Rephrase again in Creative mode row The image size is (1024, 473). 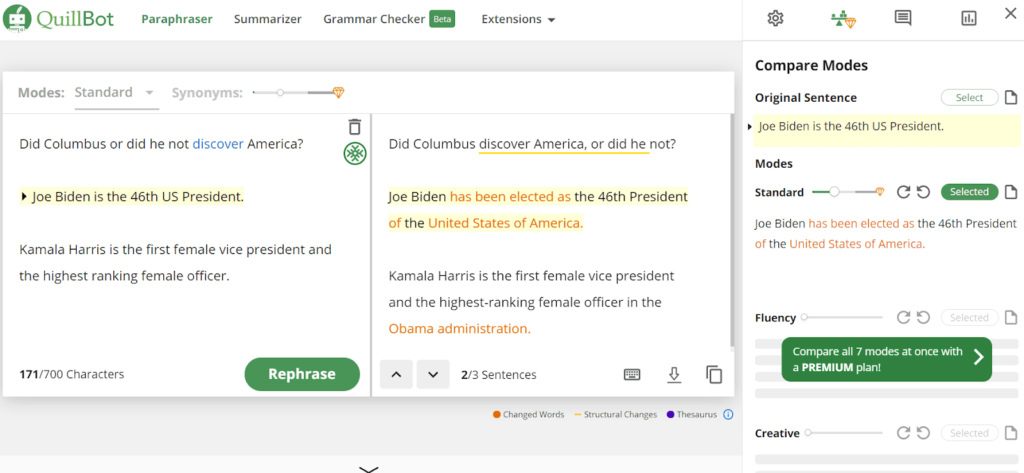pyautogui.click(x=903, y=432)
